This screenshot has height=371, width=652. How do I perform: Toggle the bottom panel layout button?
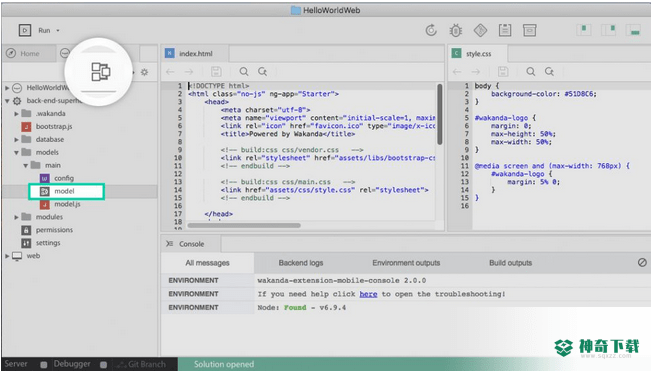point(633,30)
